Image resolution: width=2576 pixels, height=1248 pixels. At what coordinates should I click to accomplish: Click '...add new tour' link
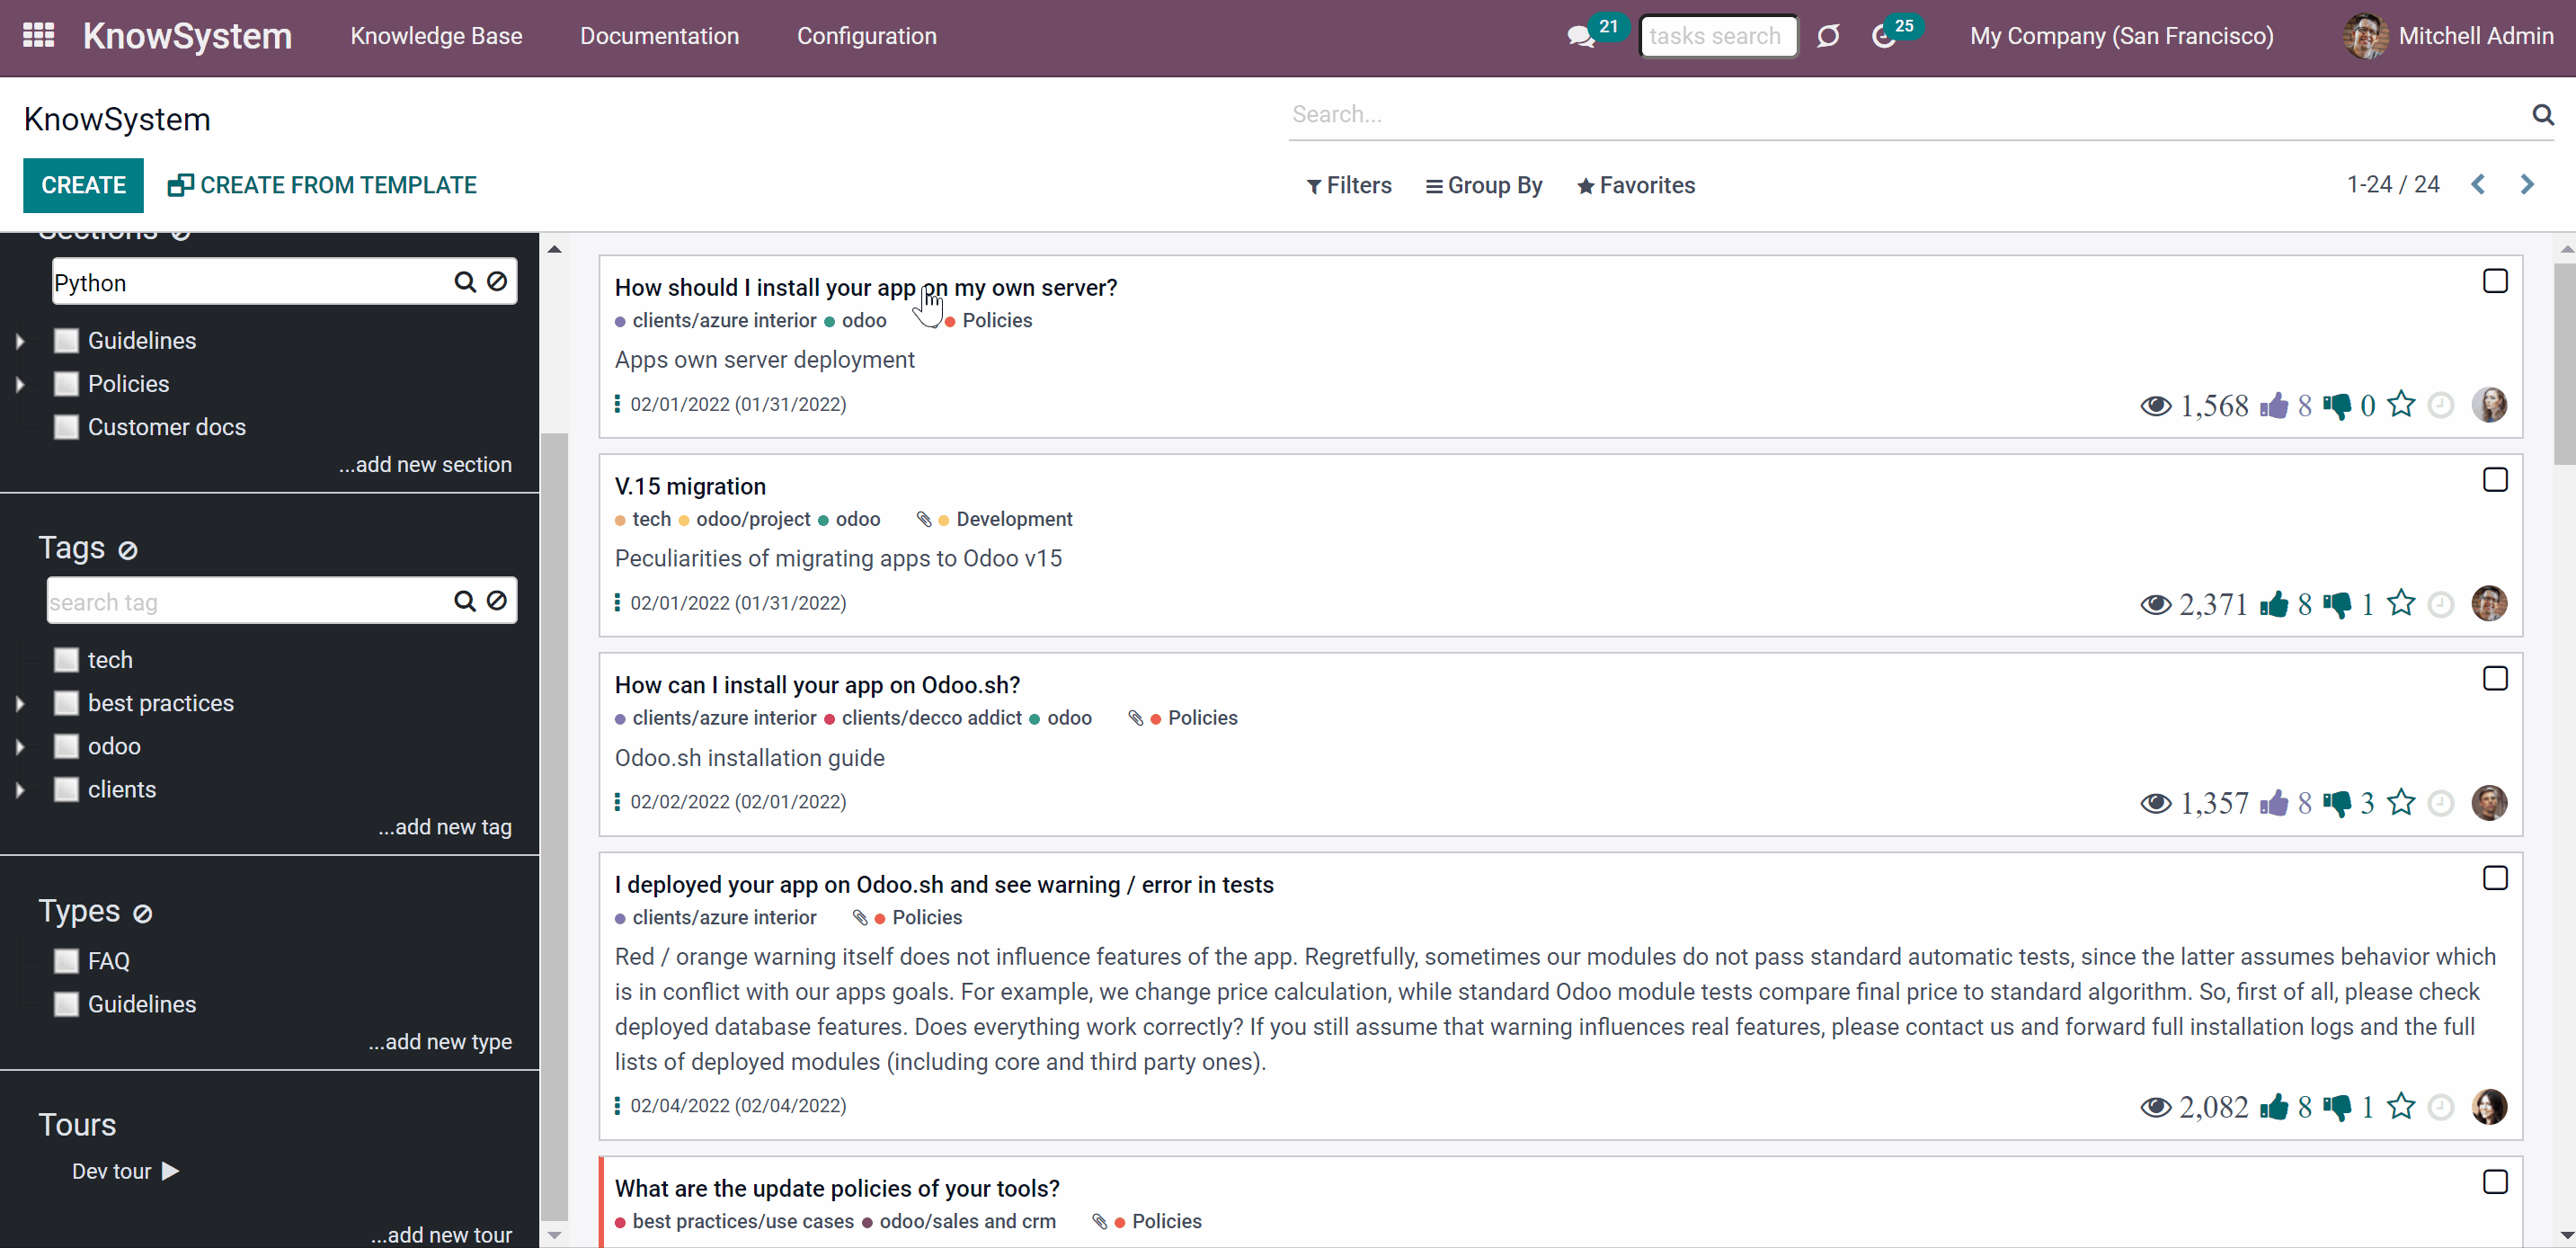tap(441, 1235)
